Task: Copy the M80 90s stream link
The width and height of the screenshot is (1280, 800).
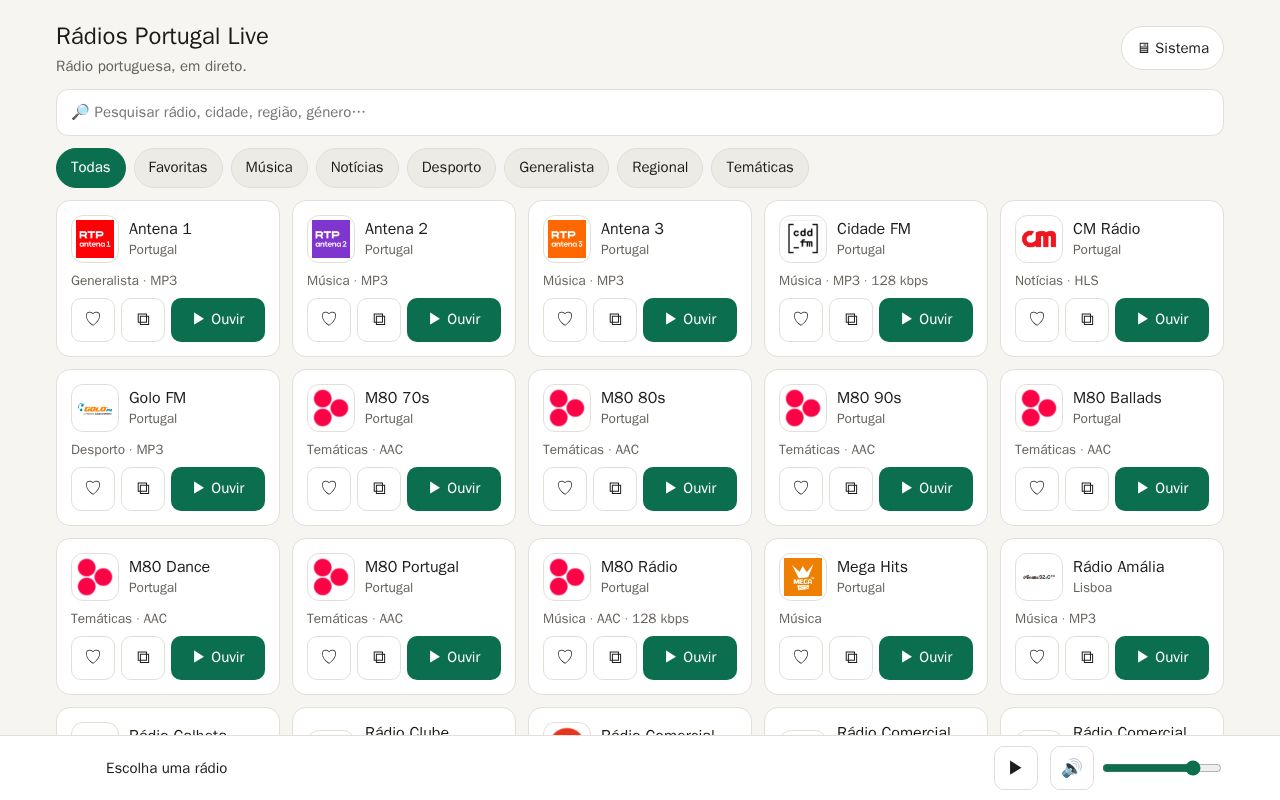Action: click(851, 489)
